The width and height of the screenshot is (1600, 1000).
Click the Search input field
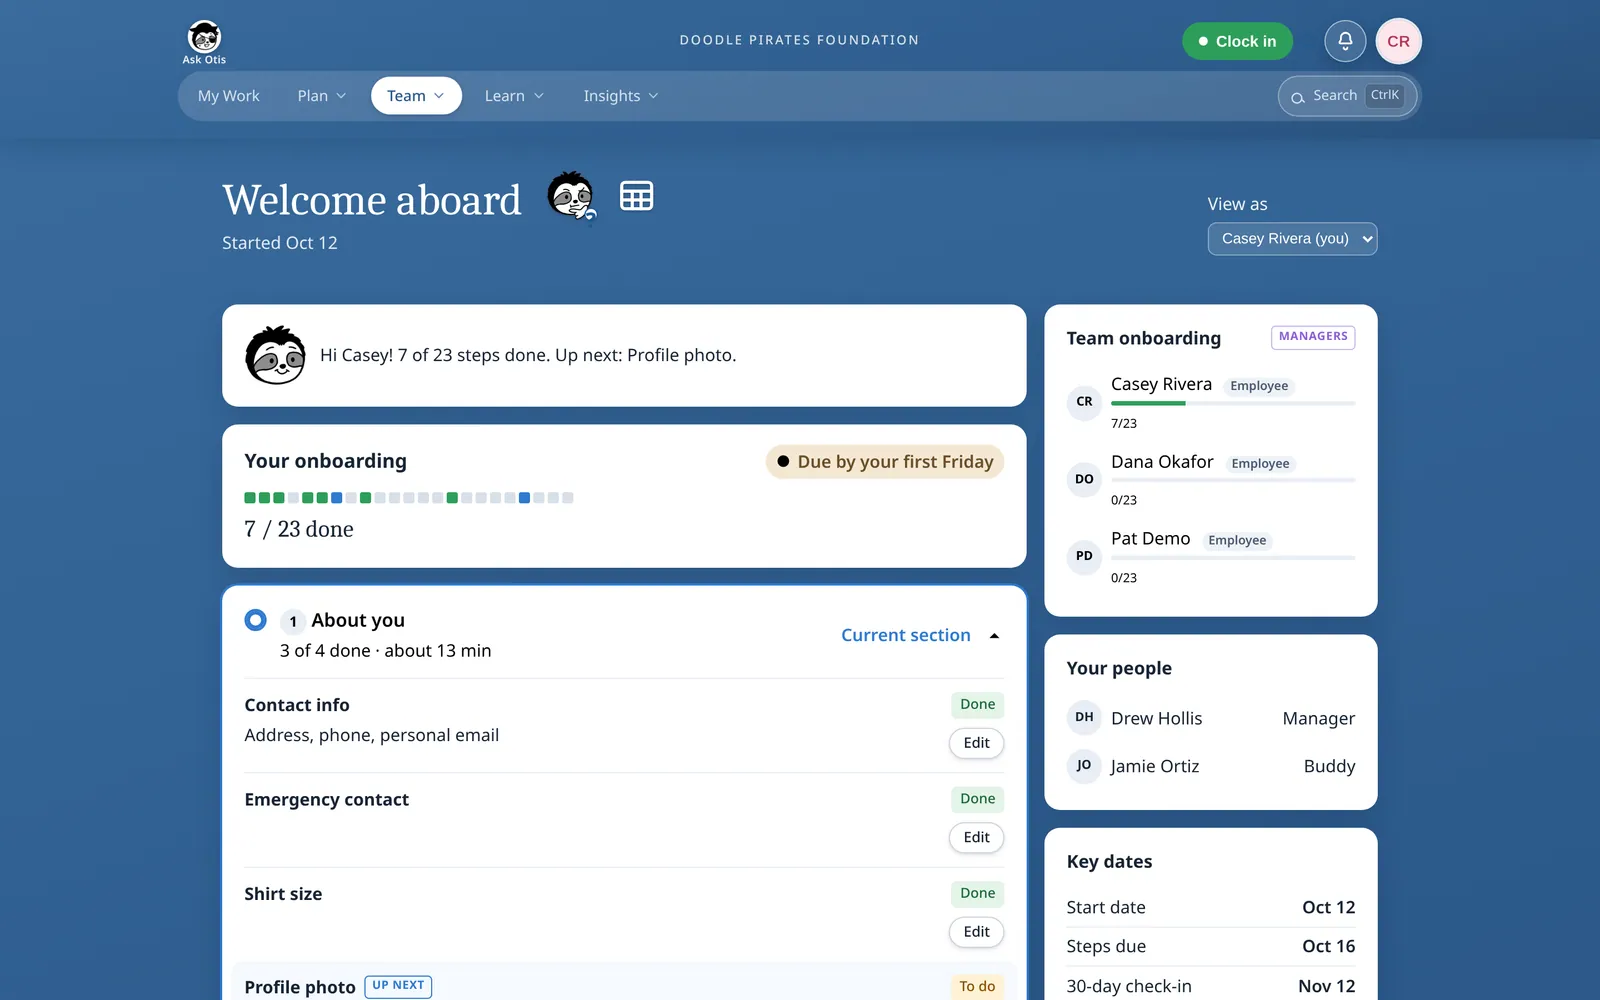(x=1348, y=96)
